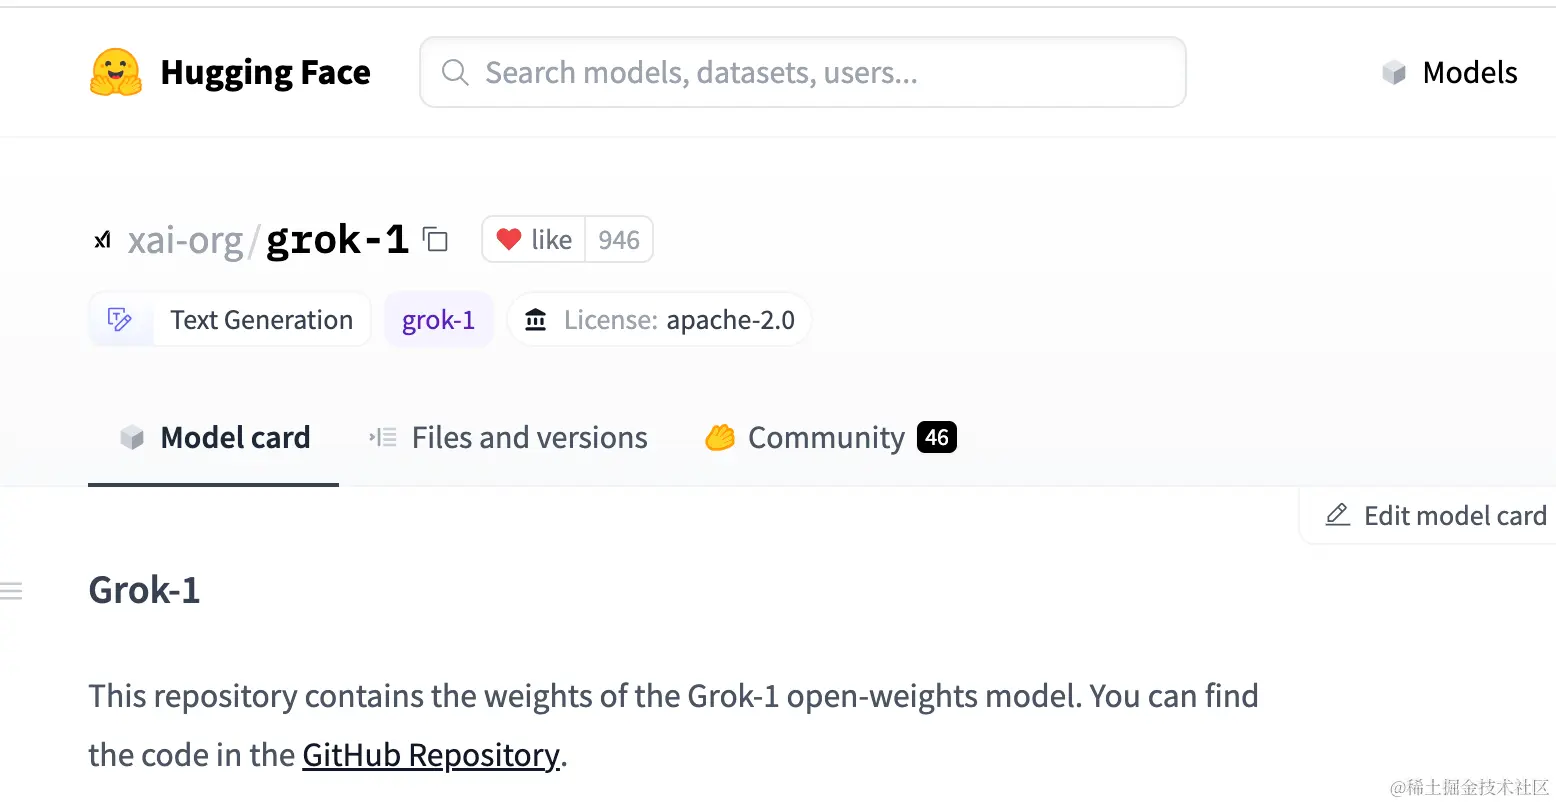
Task: Toggle the red heart like button
Action: (510, 240)
